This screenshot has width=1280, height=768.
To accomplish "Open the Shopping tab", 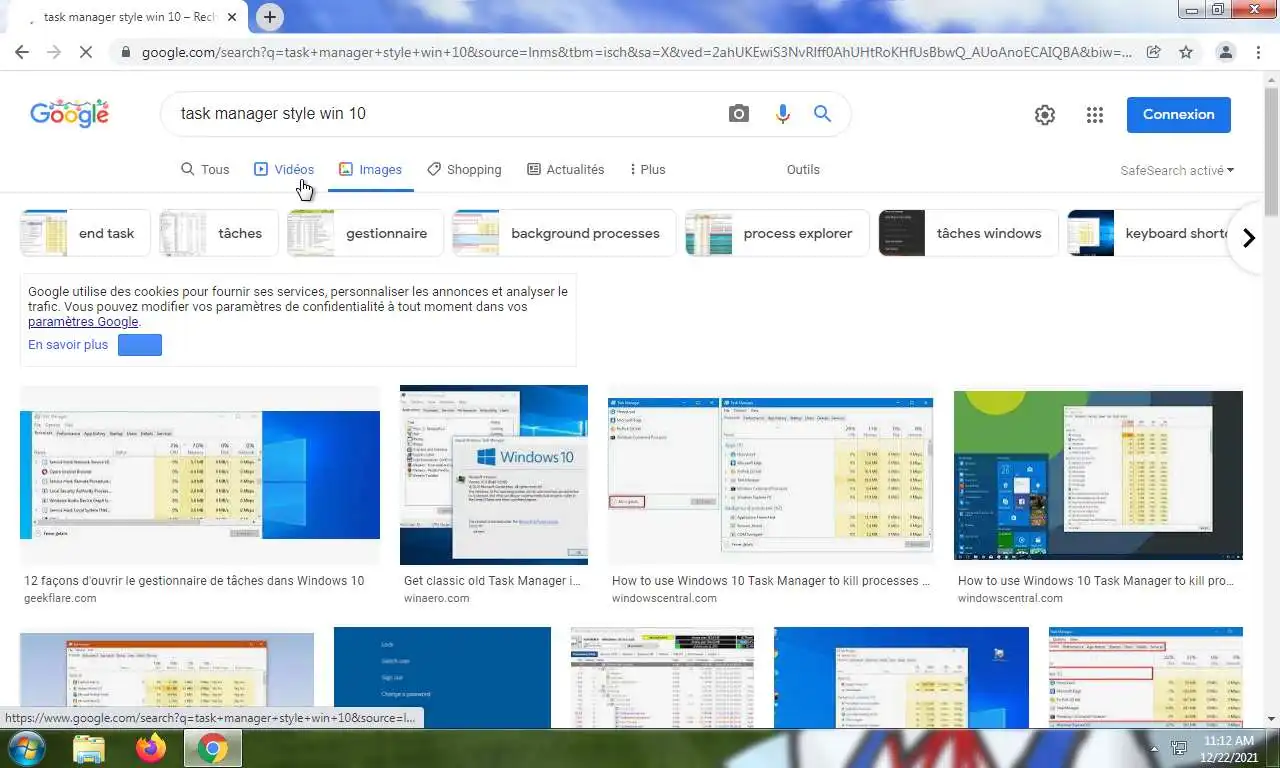I will (464, 170).
